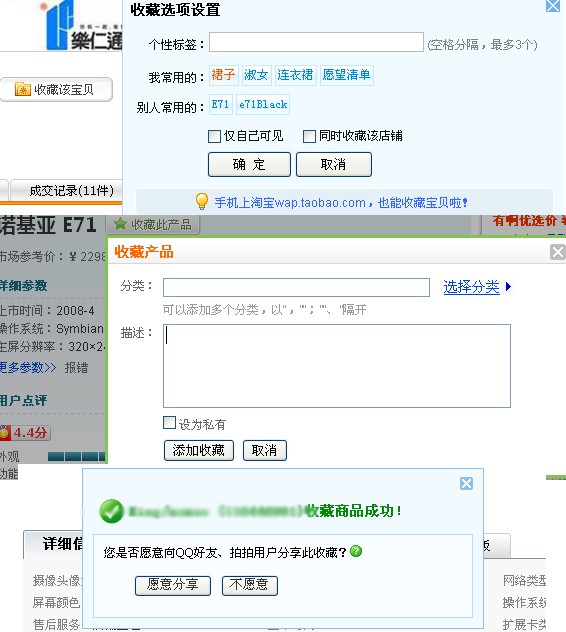Image resolution: width=566 pixels, height=632 pixels.
Task: Enable 同时收藏该店铺 checkbox
Action: pyautogui.click(x=309, y=136)
